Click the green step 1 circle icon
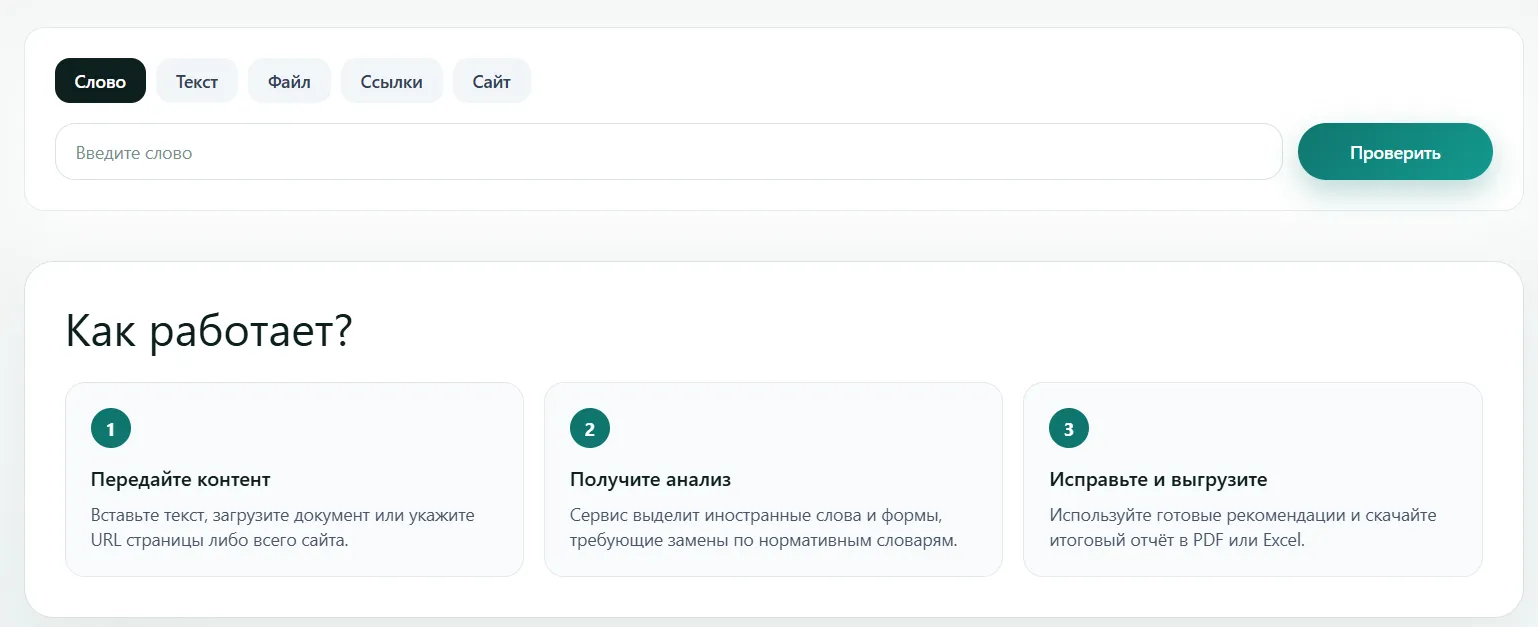1538x627 pixels. coord(111,427)
